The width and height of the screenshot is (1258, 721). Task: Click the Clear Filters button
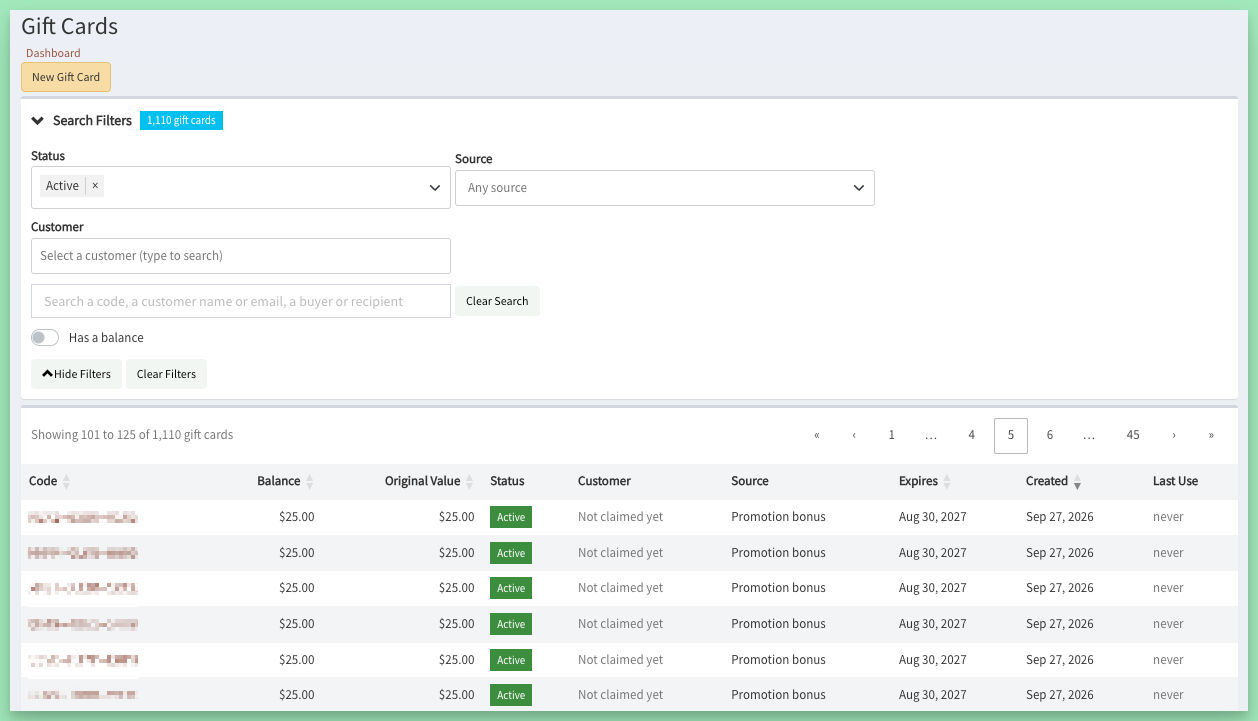pyautogui.click(x=166, y=374)
